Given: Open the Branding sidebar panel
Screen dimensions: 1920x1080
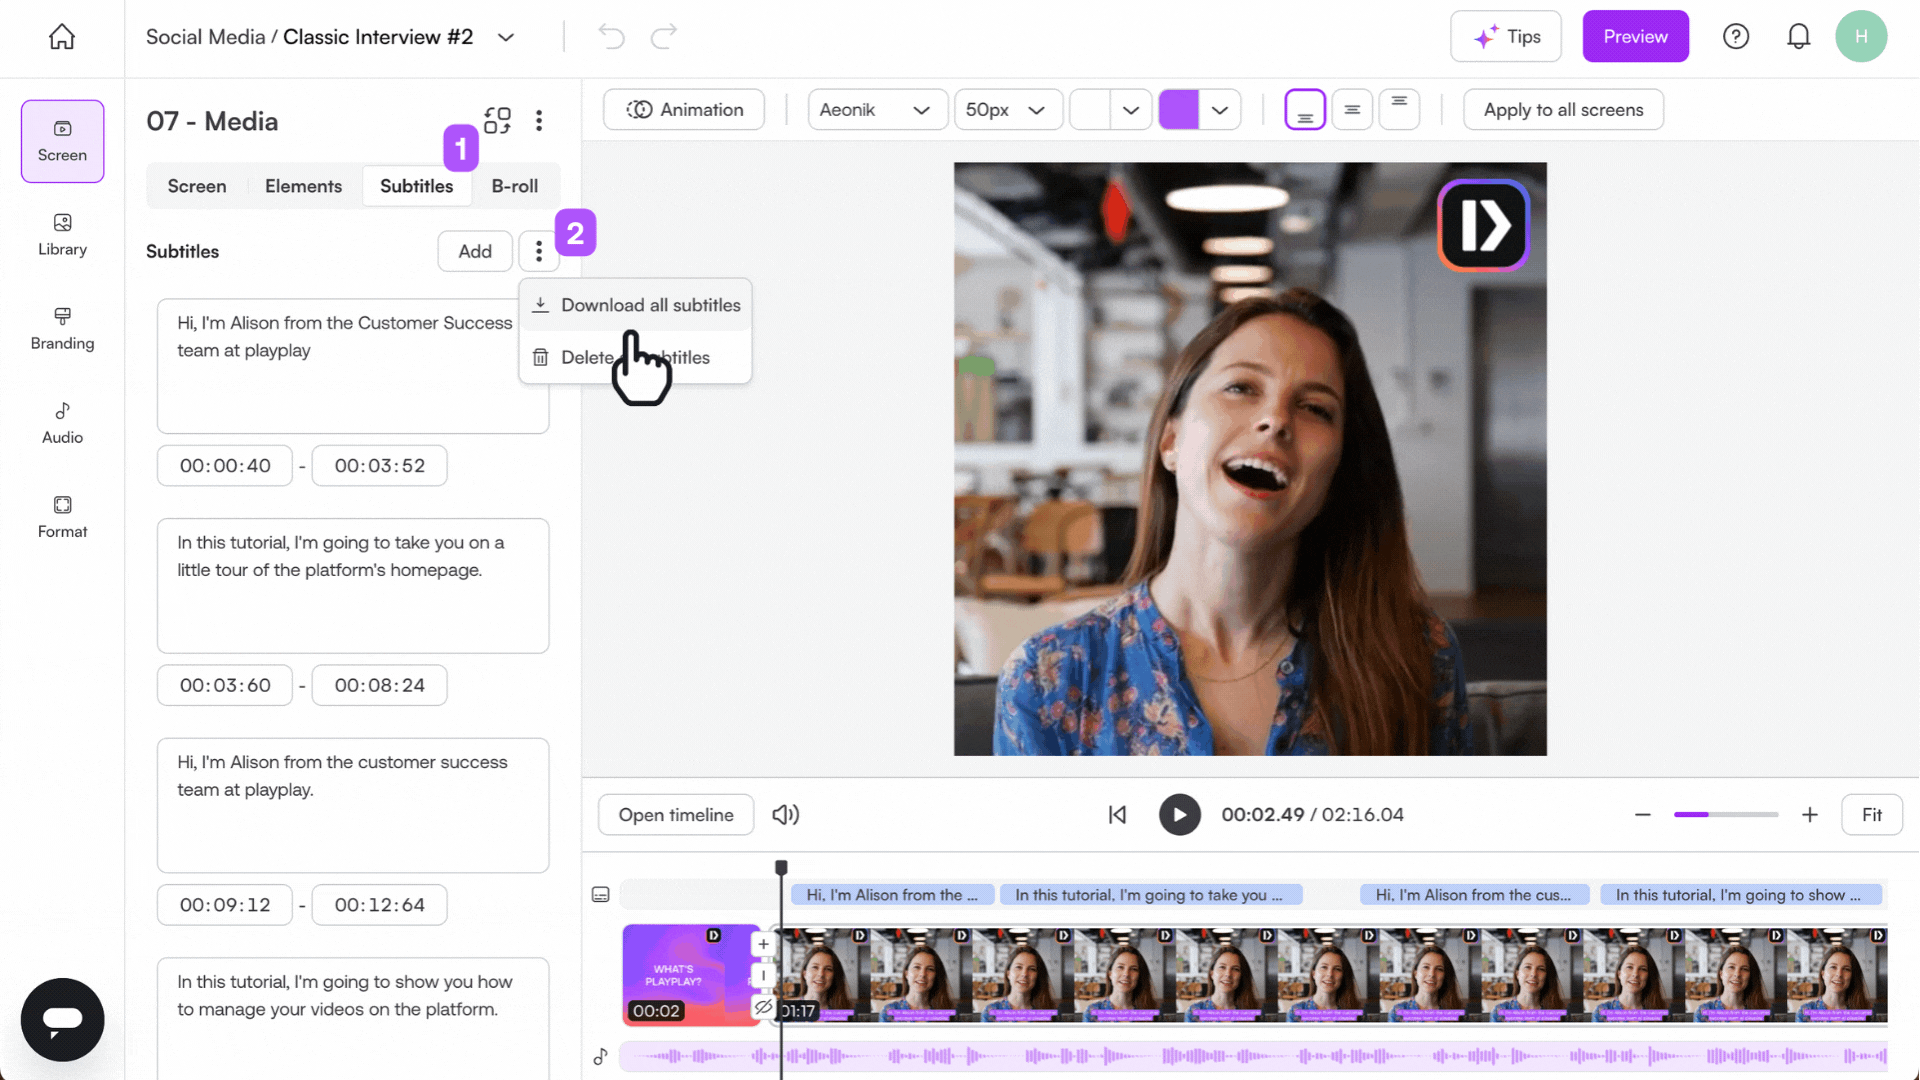Looking at the screenshot, I should pos(62,329).
